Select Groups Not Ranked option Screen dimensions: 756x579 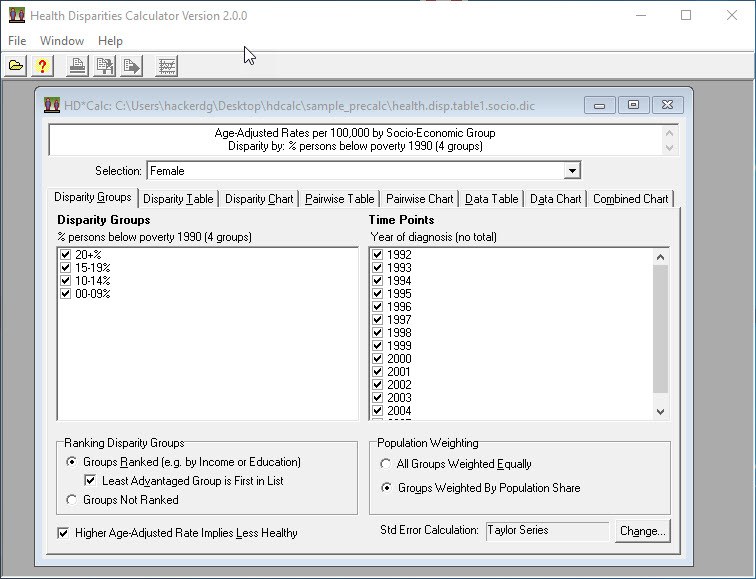pos(71,500)
